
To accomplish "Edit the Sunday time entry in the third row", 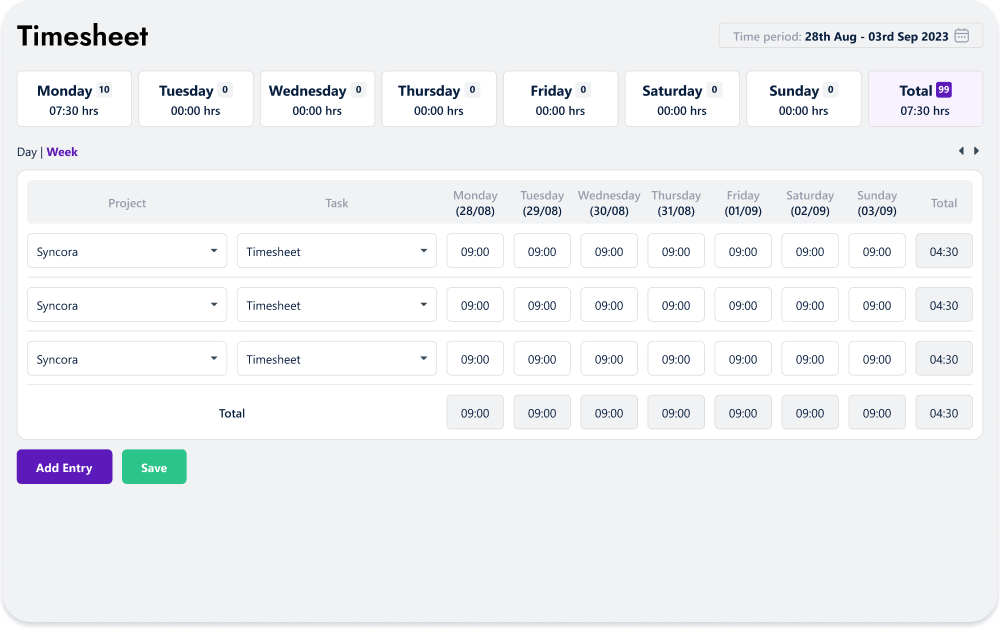I will tap(877, 358).
